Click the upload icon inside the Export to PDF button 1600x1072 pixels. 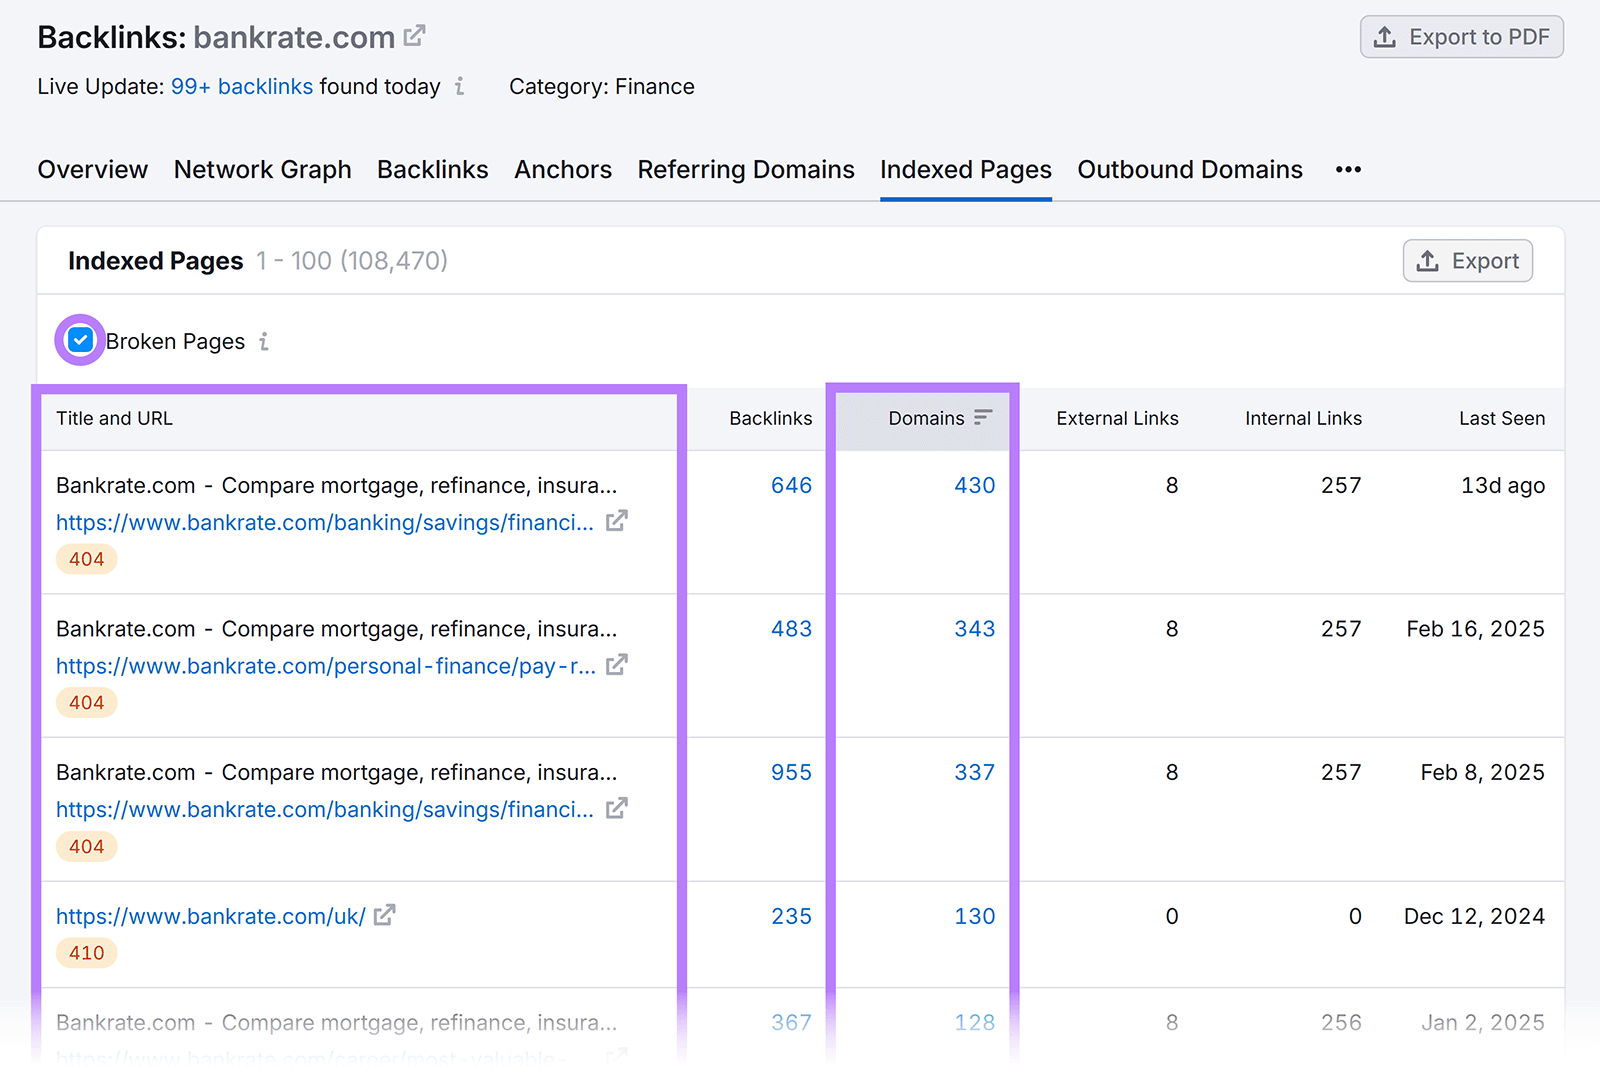1385,36
